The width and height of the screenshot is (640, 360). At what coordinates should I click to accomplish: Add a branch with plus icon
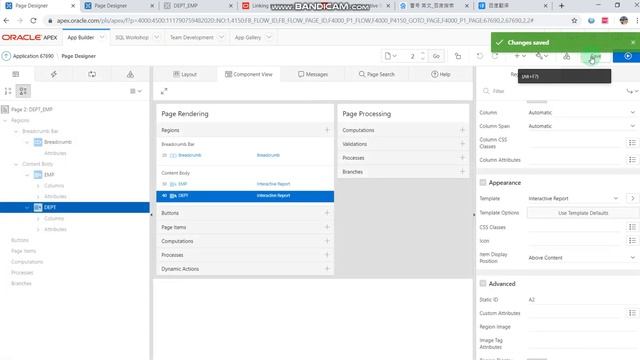462,171
